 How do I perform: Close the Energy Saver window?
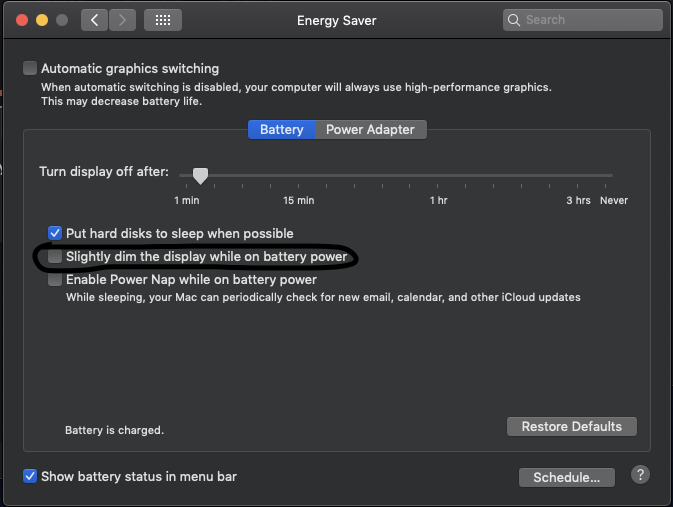22,20
